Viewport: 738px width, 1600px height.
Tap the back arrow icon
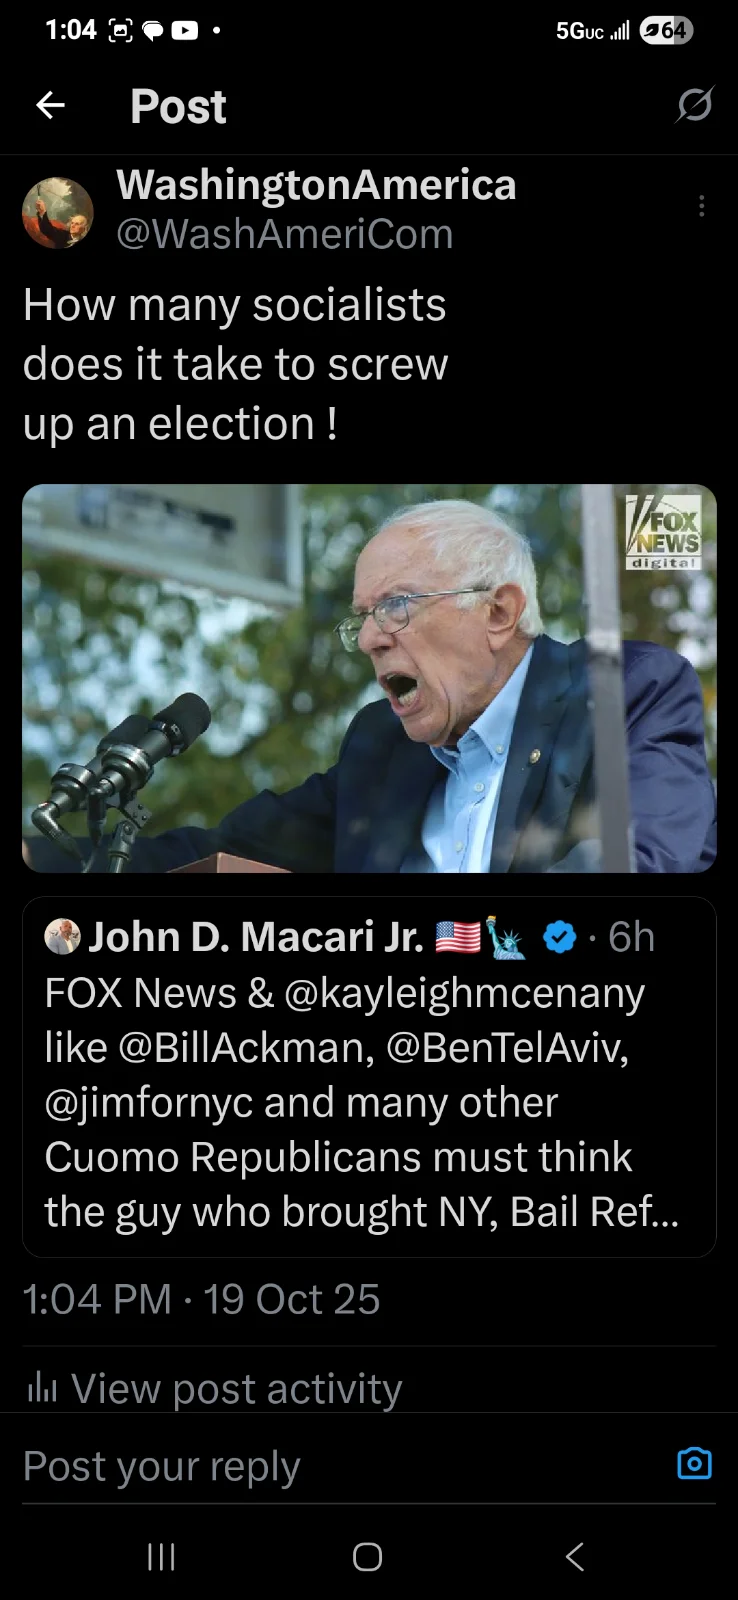click(x=50, y=105)
